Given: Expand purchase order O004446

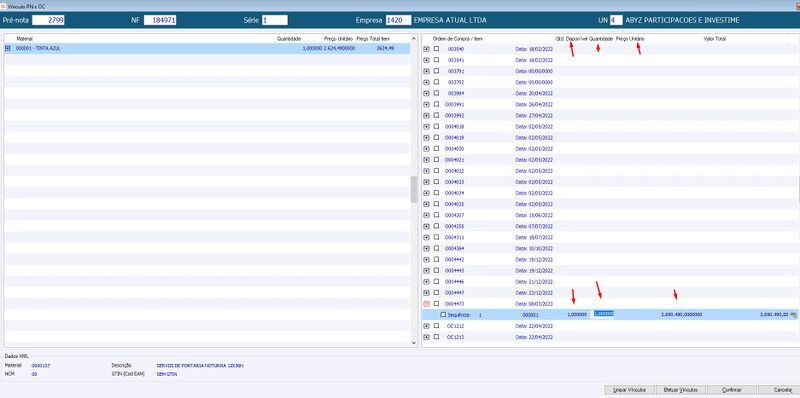Looking at the screenshot, I should [x=427, y=282].
